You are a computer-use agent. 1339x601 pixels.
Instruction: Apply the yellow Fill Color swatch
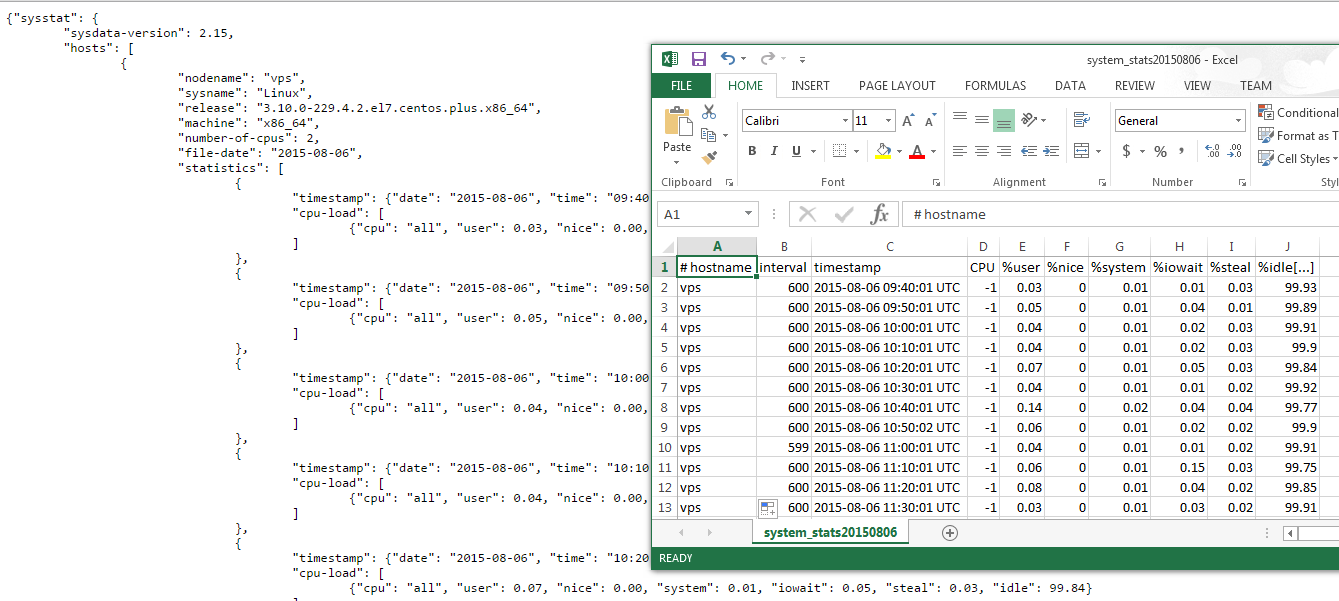tap(882, 151)
